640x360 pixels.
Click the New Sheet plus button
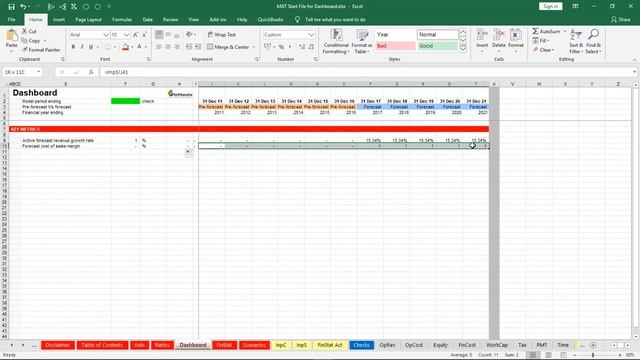(x=593, y=345)
